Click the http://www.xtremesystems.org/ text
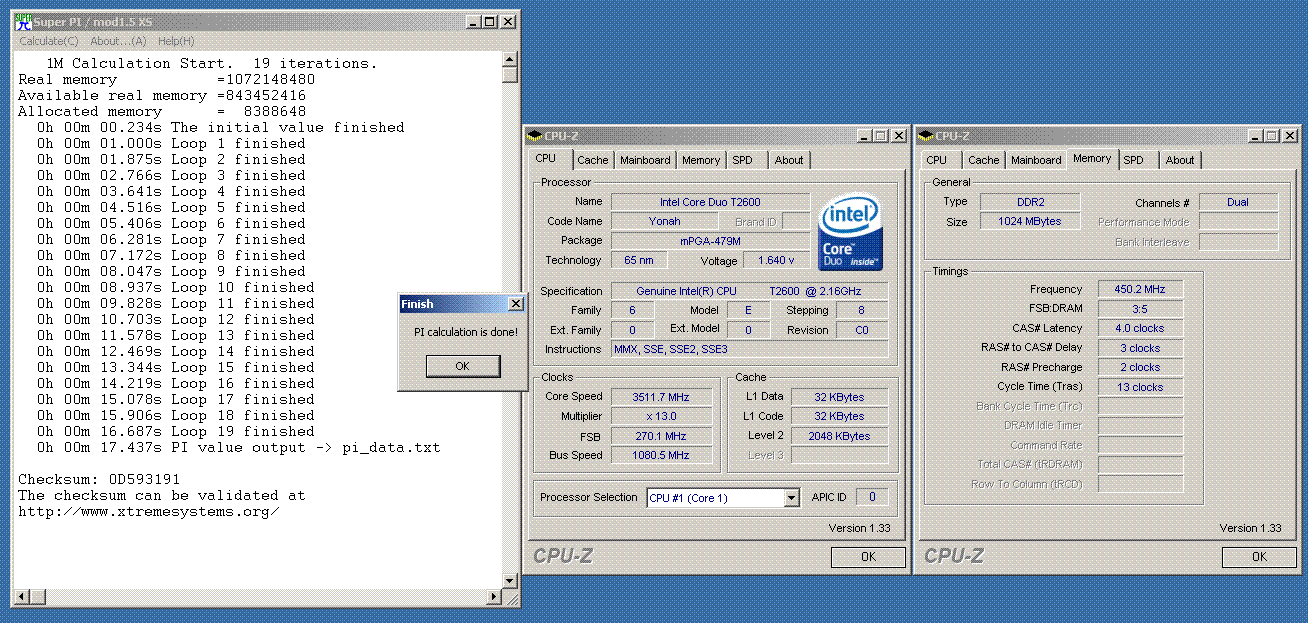1308x623 pixels. 149,512
